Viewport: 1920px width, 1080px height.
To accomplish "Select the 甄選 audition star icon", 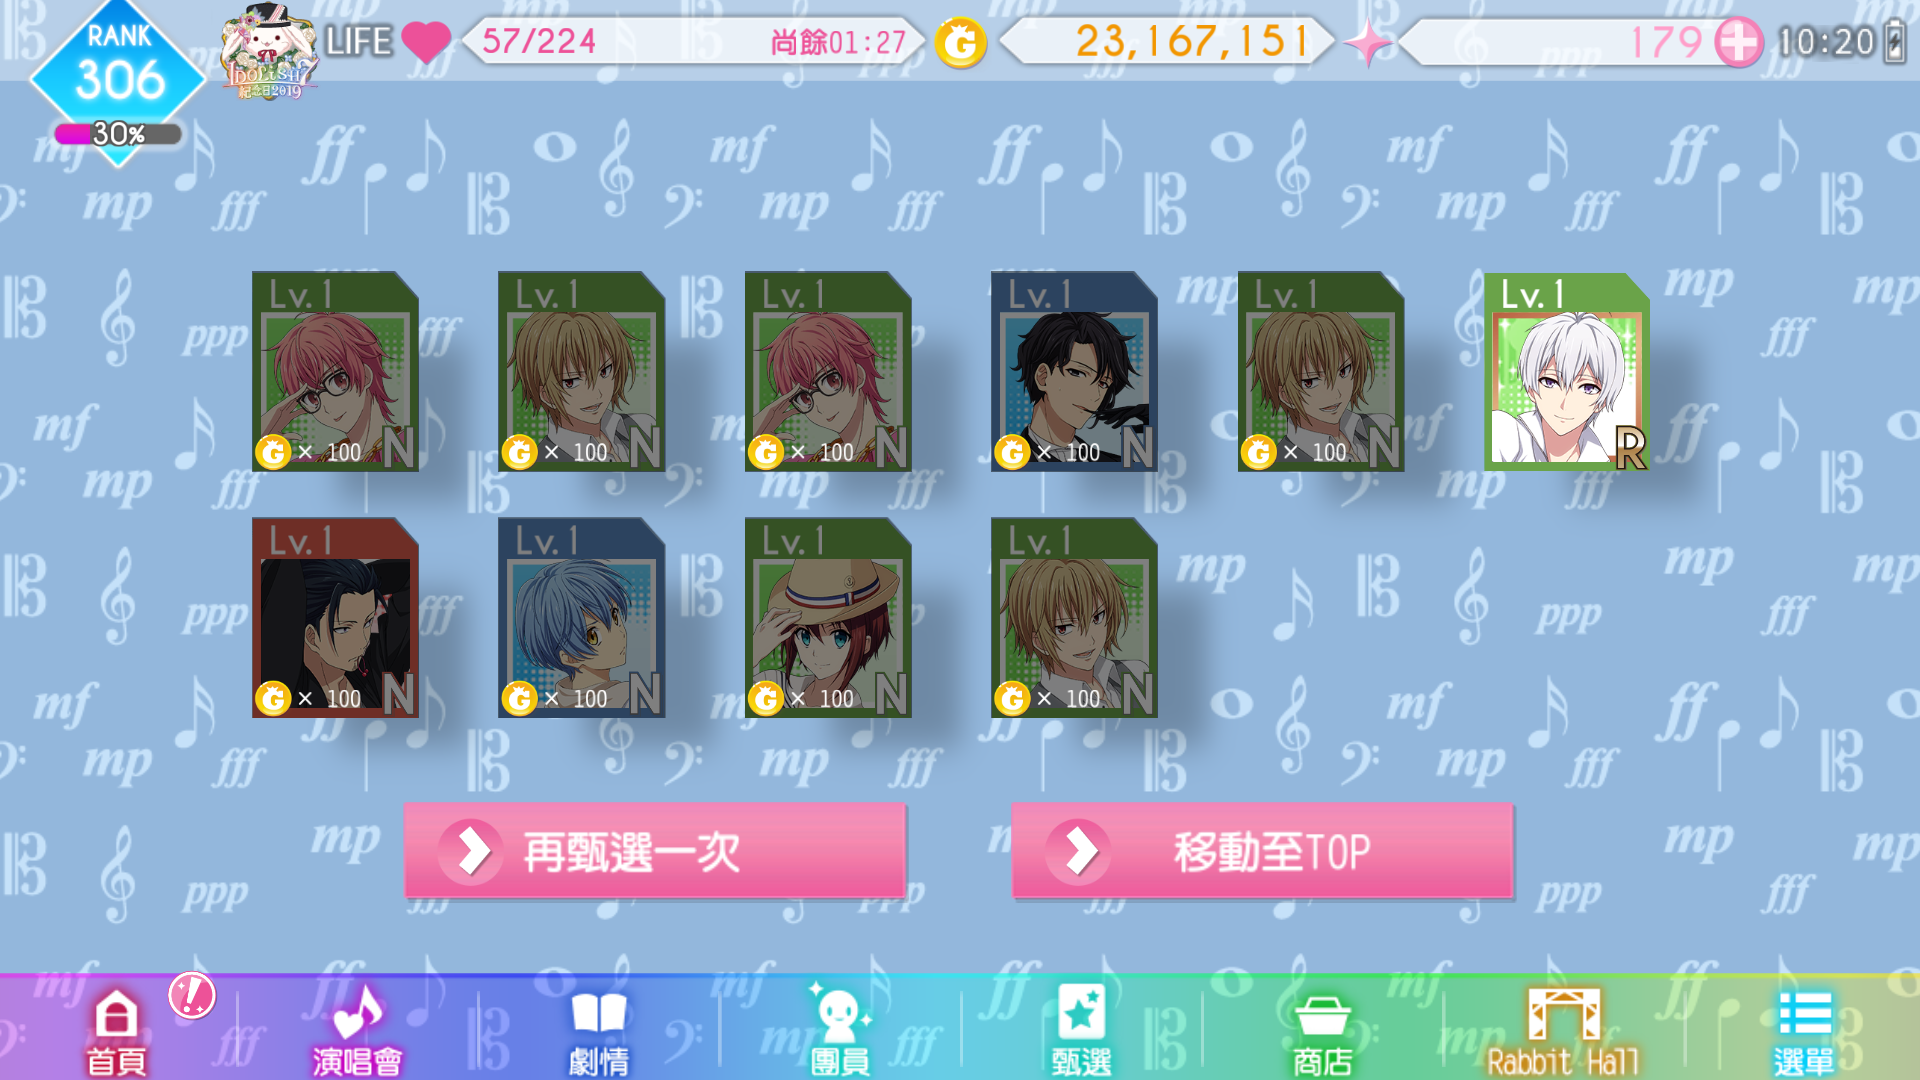I will (1081, 1032).
